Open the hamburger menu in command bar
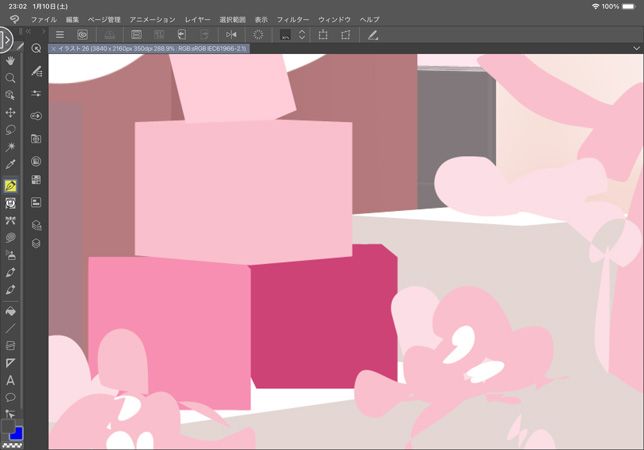Image resolution: width=644 pixels, height=450 pixels. [60, 35]
